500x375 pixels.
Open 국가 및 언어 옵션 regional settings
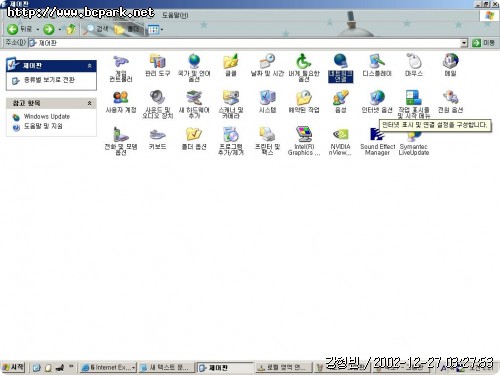194,68
